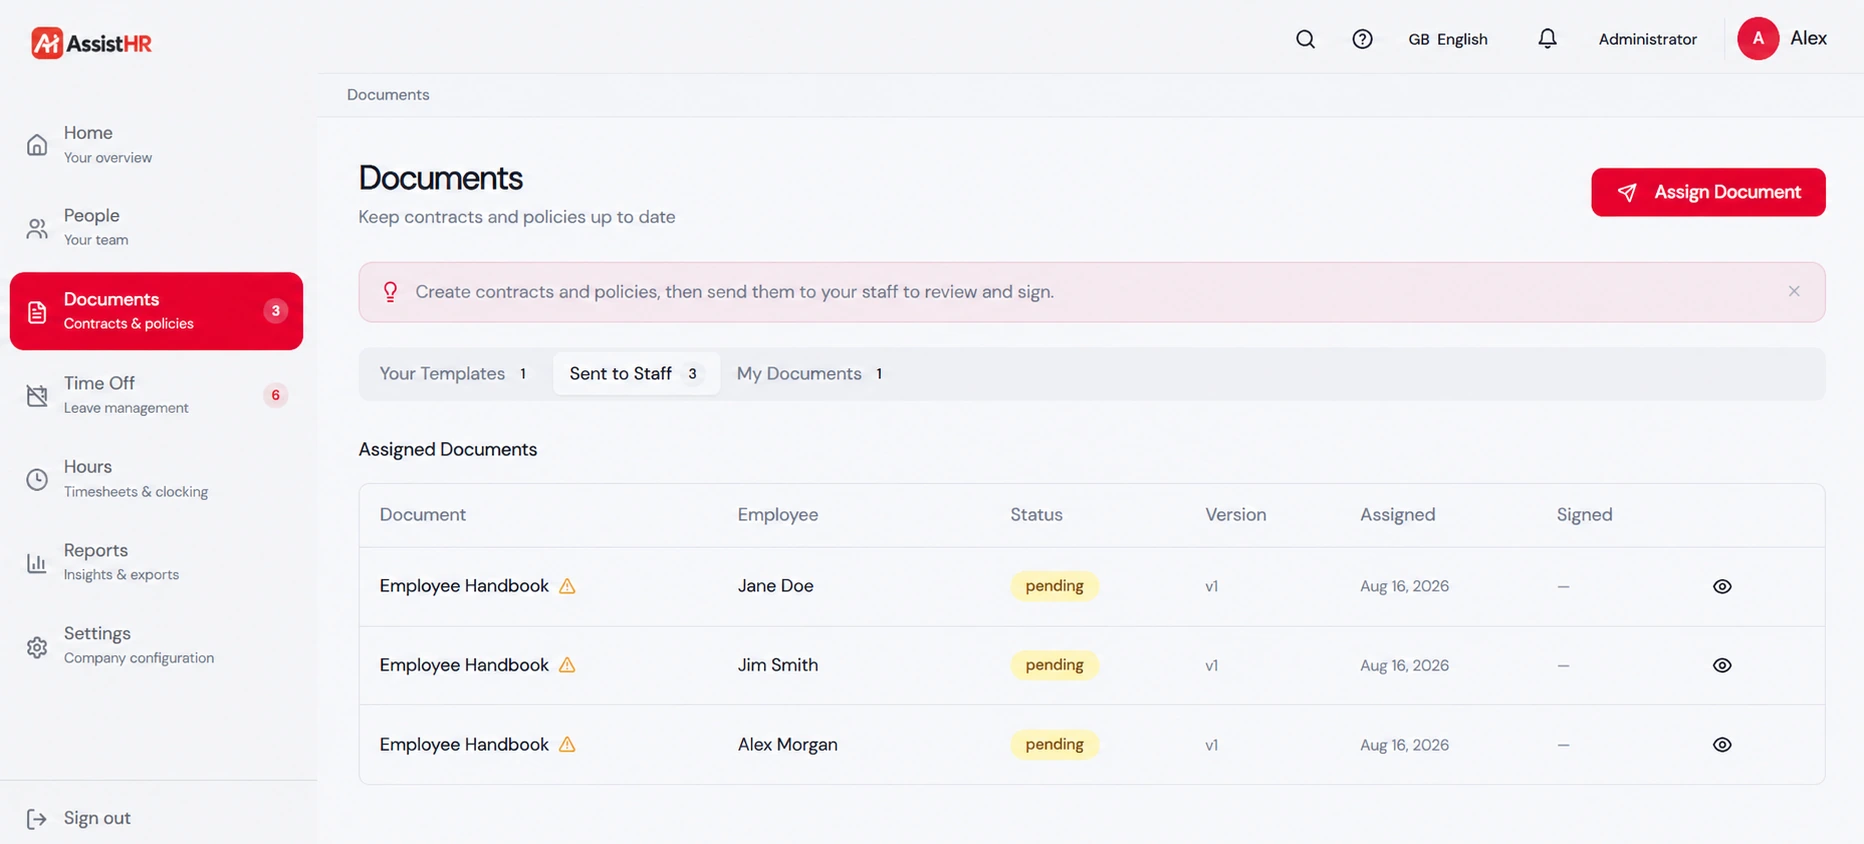Viewport: 1864px width, 844px height.
Task: Open Reports in sidebar
Action: click(x=156, y=562)
